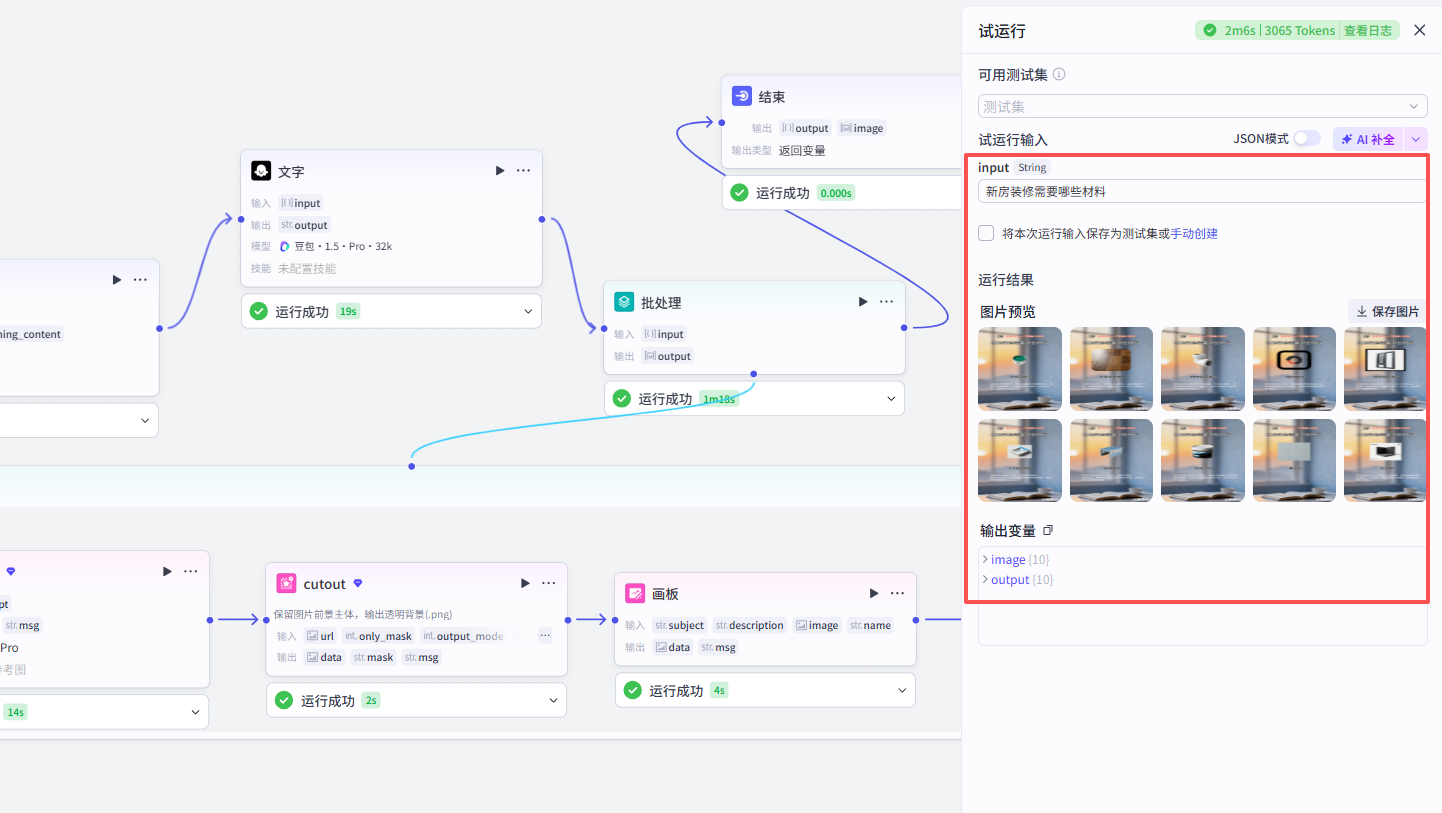The width and height of the screenshot is (1442, 813).
Task: Click the 运行结果 heading
Action: pyautogui.click(x=1006, y=280)
